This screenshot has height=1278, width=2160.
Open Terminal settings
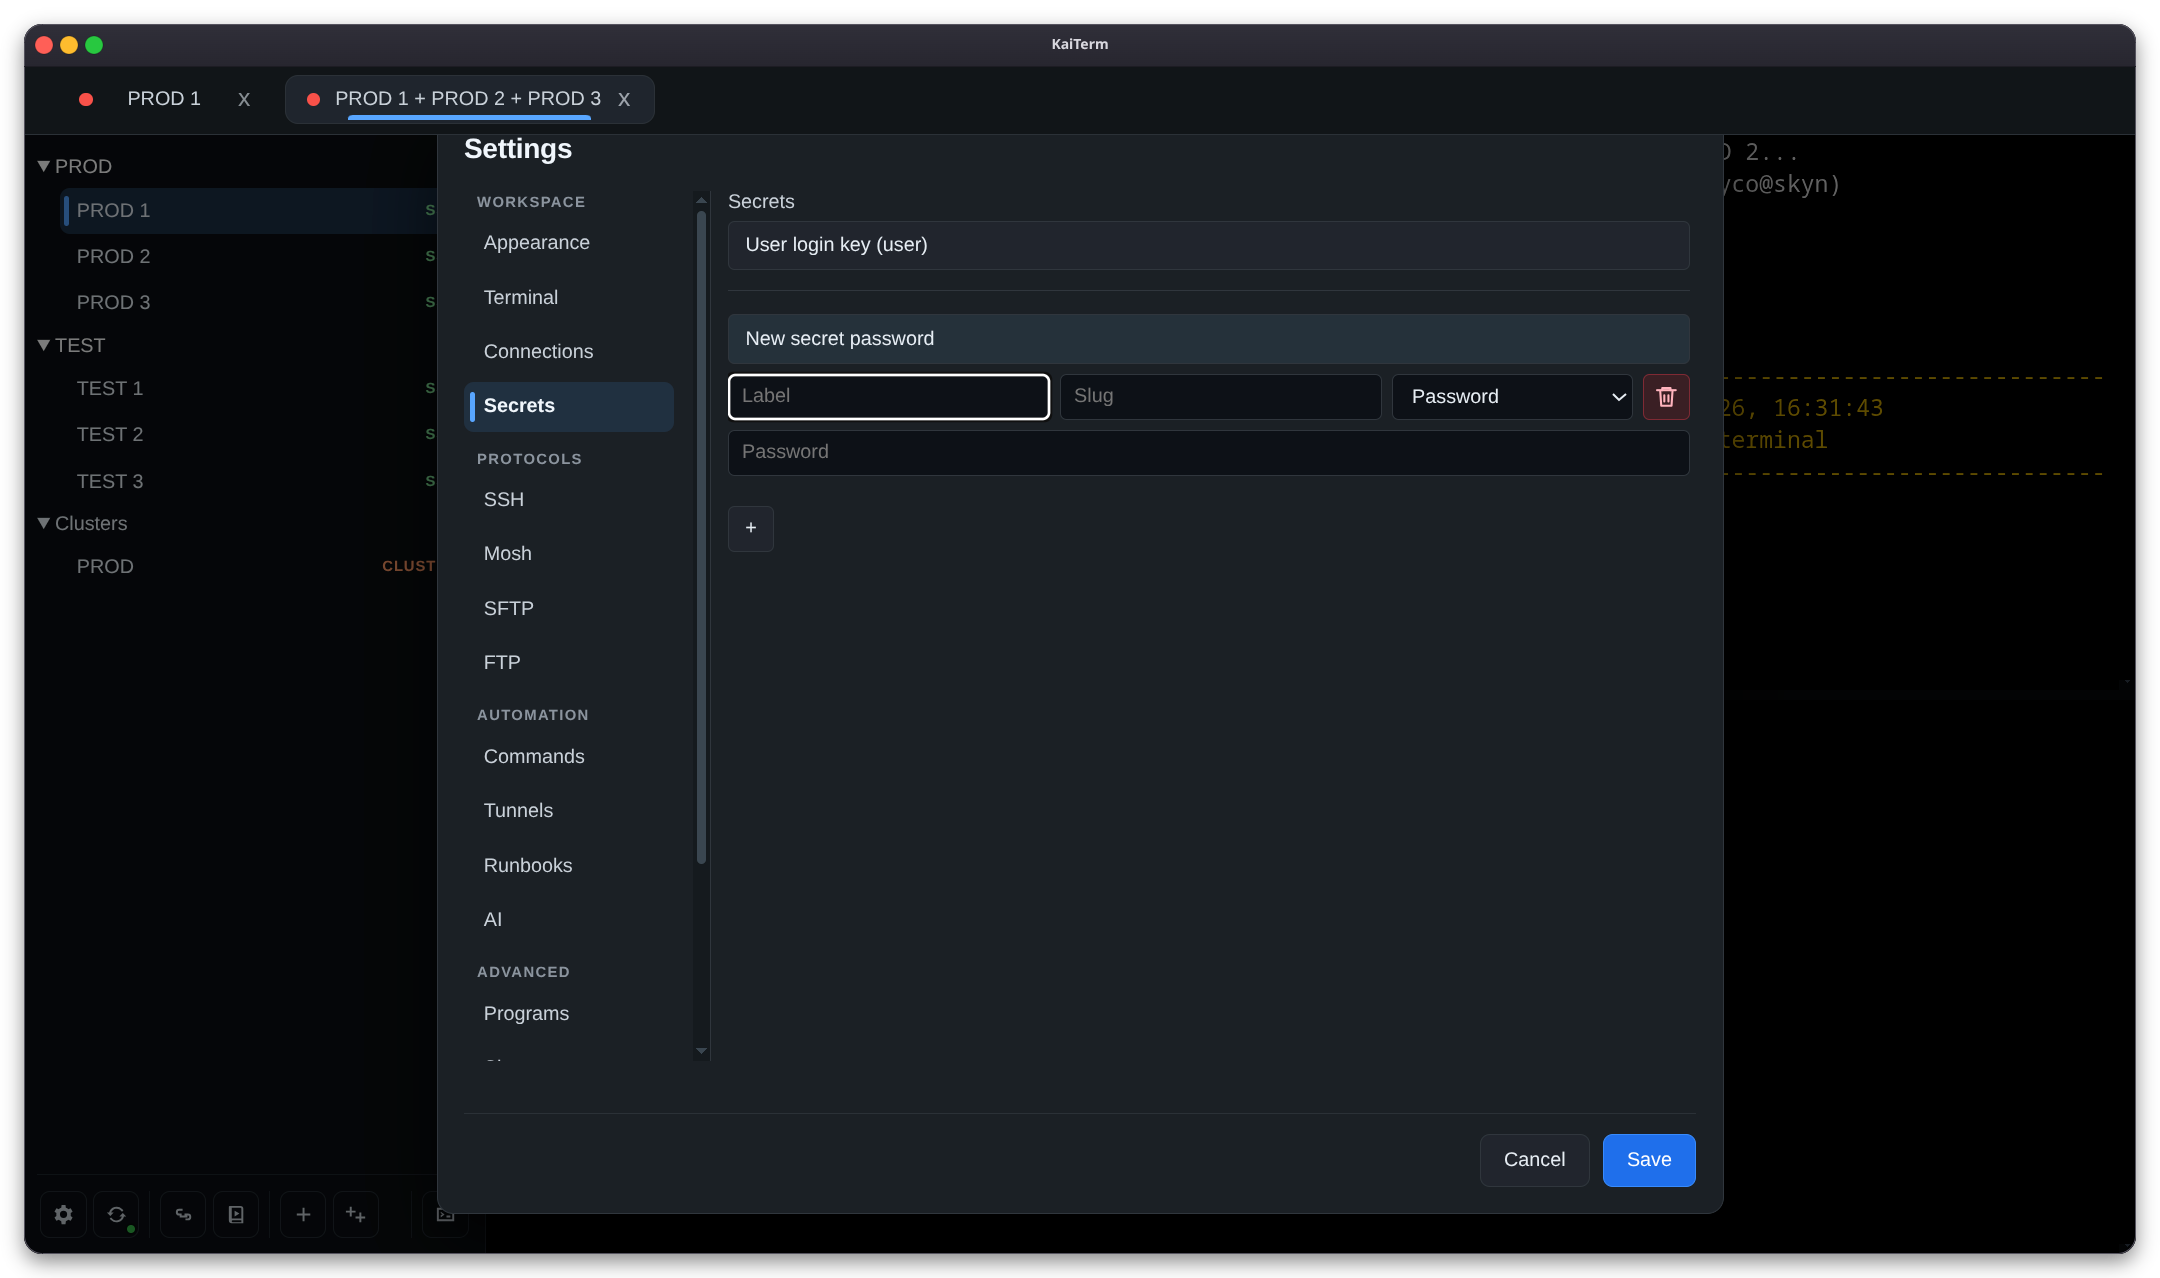tap(568, 298)
